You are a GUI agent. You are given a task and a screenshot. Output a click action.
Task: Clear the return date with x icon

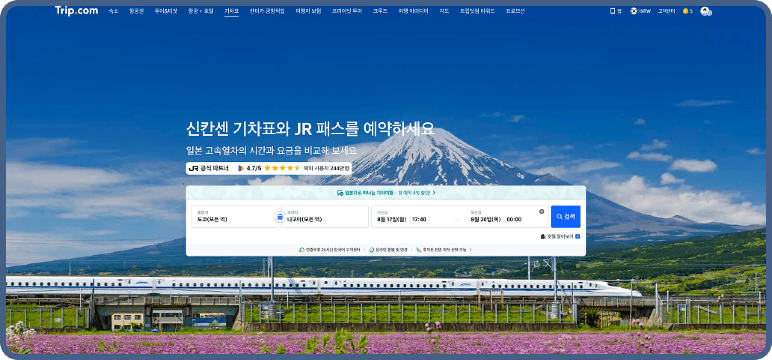[x=542, y=211]
